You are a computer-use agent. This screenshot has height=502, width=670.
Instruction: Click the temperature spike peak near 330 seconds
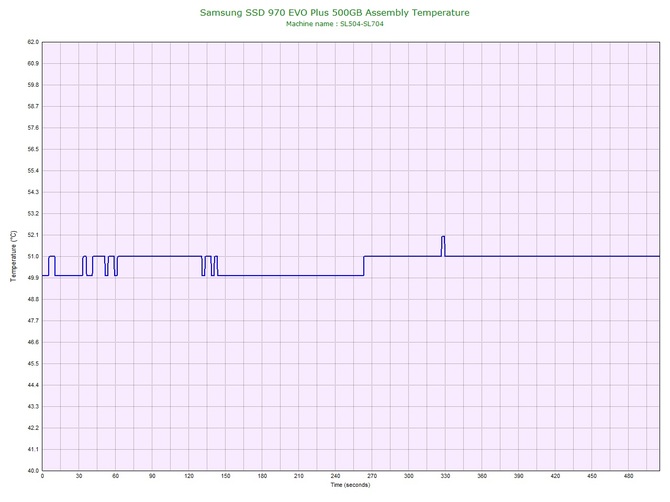tap(443, 237)
